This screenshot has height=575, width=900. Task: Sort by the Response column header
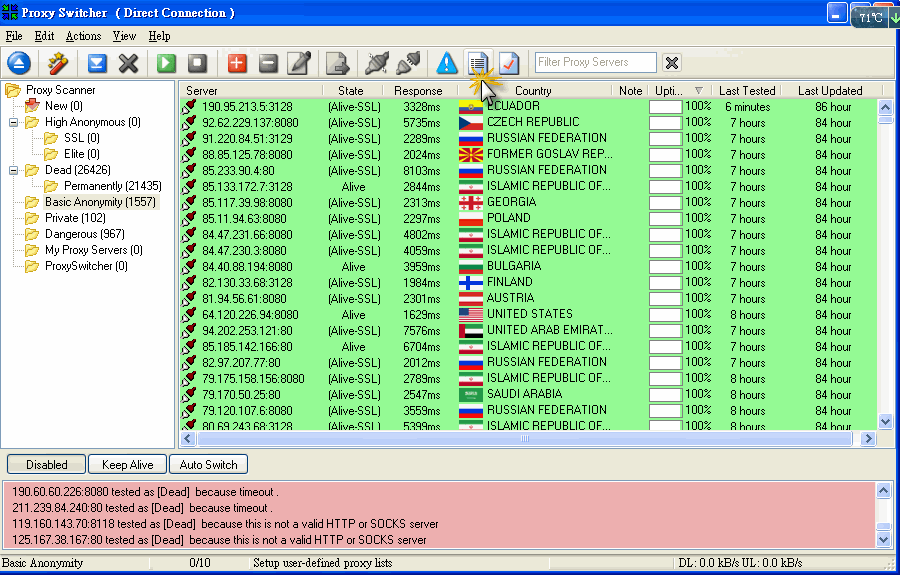[x=418, y=91]
